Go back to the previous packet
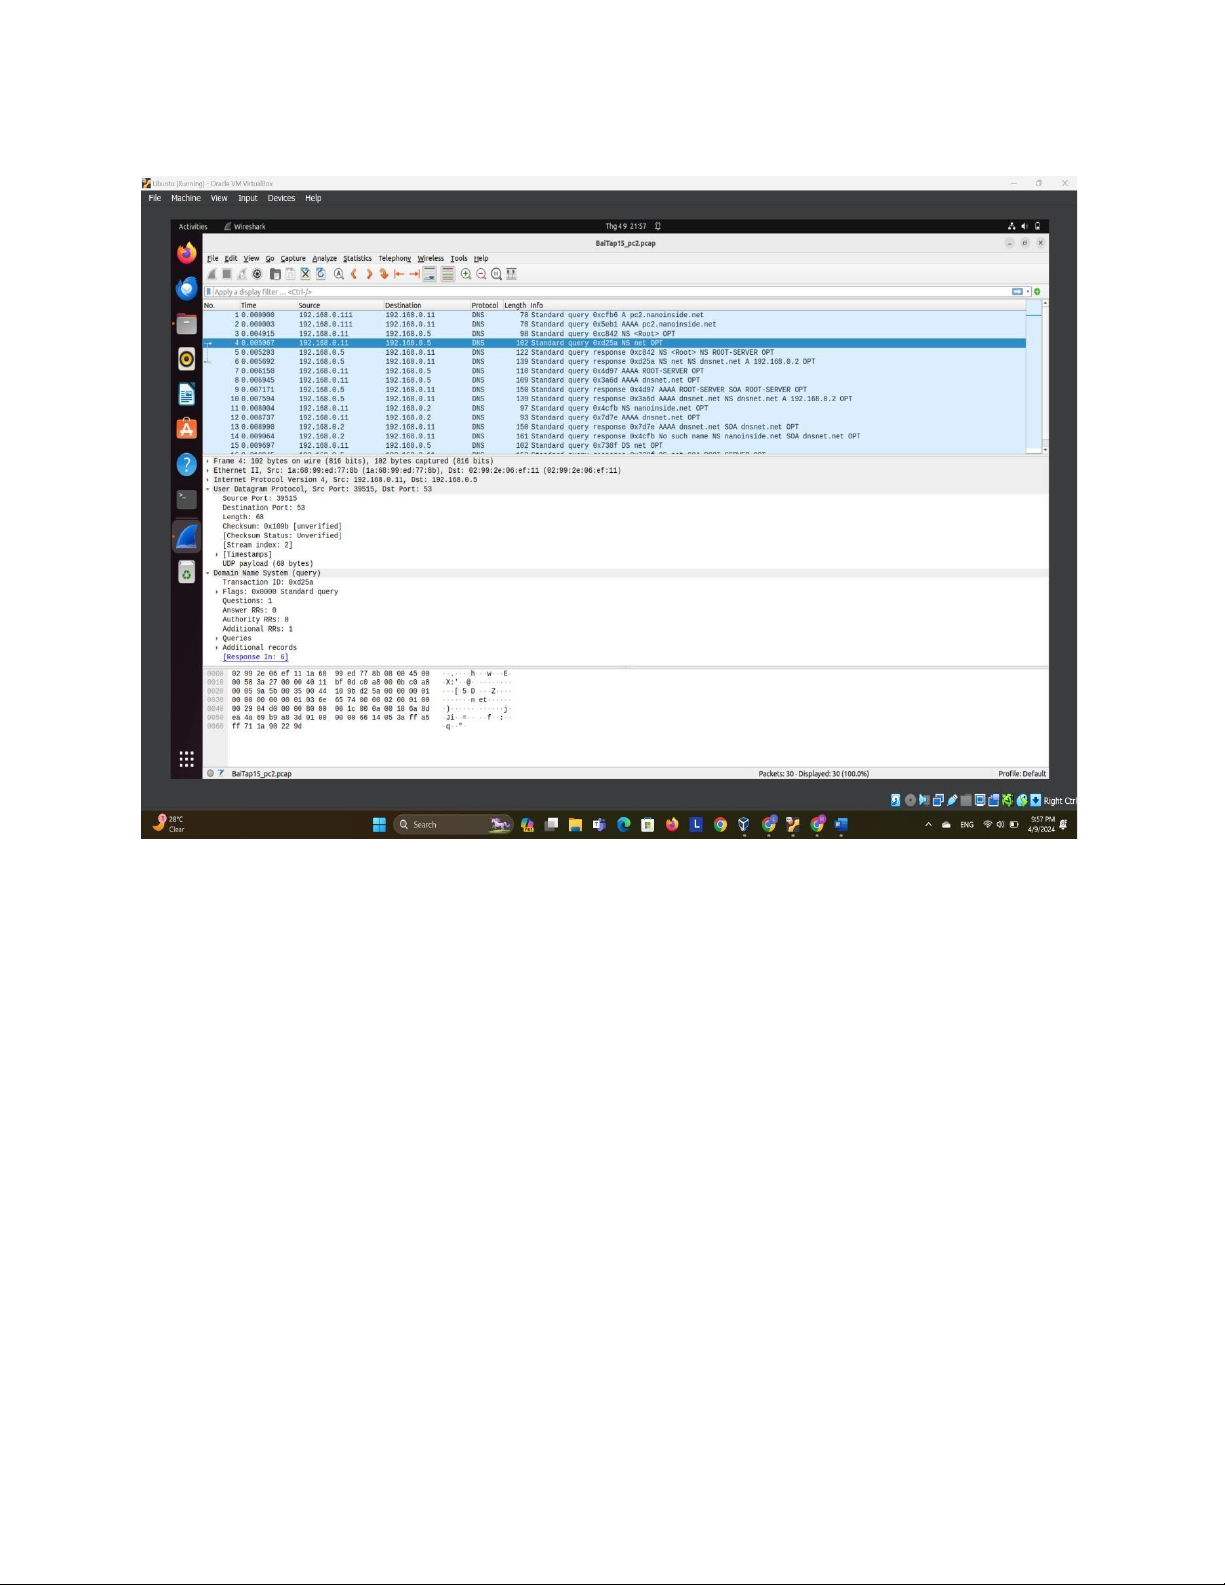This screenshot has width=1225, height=1585. (354, 274)
